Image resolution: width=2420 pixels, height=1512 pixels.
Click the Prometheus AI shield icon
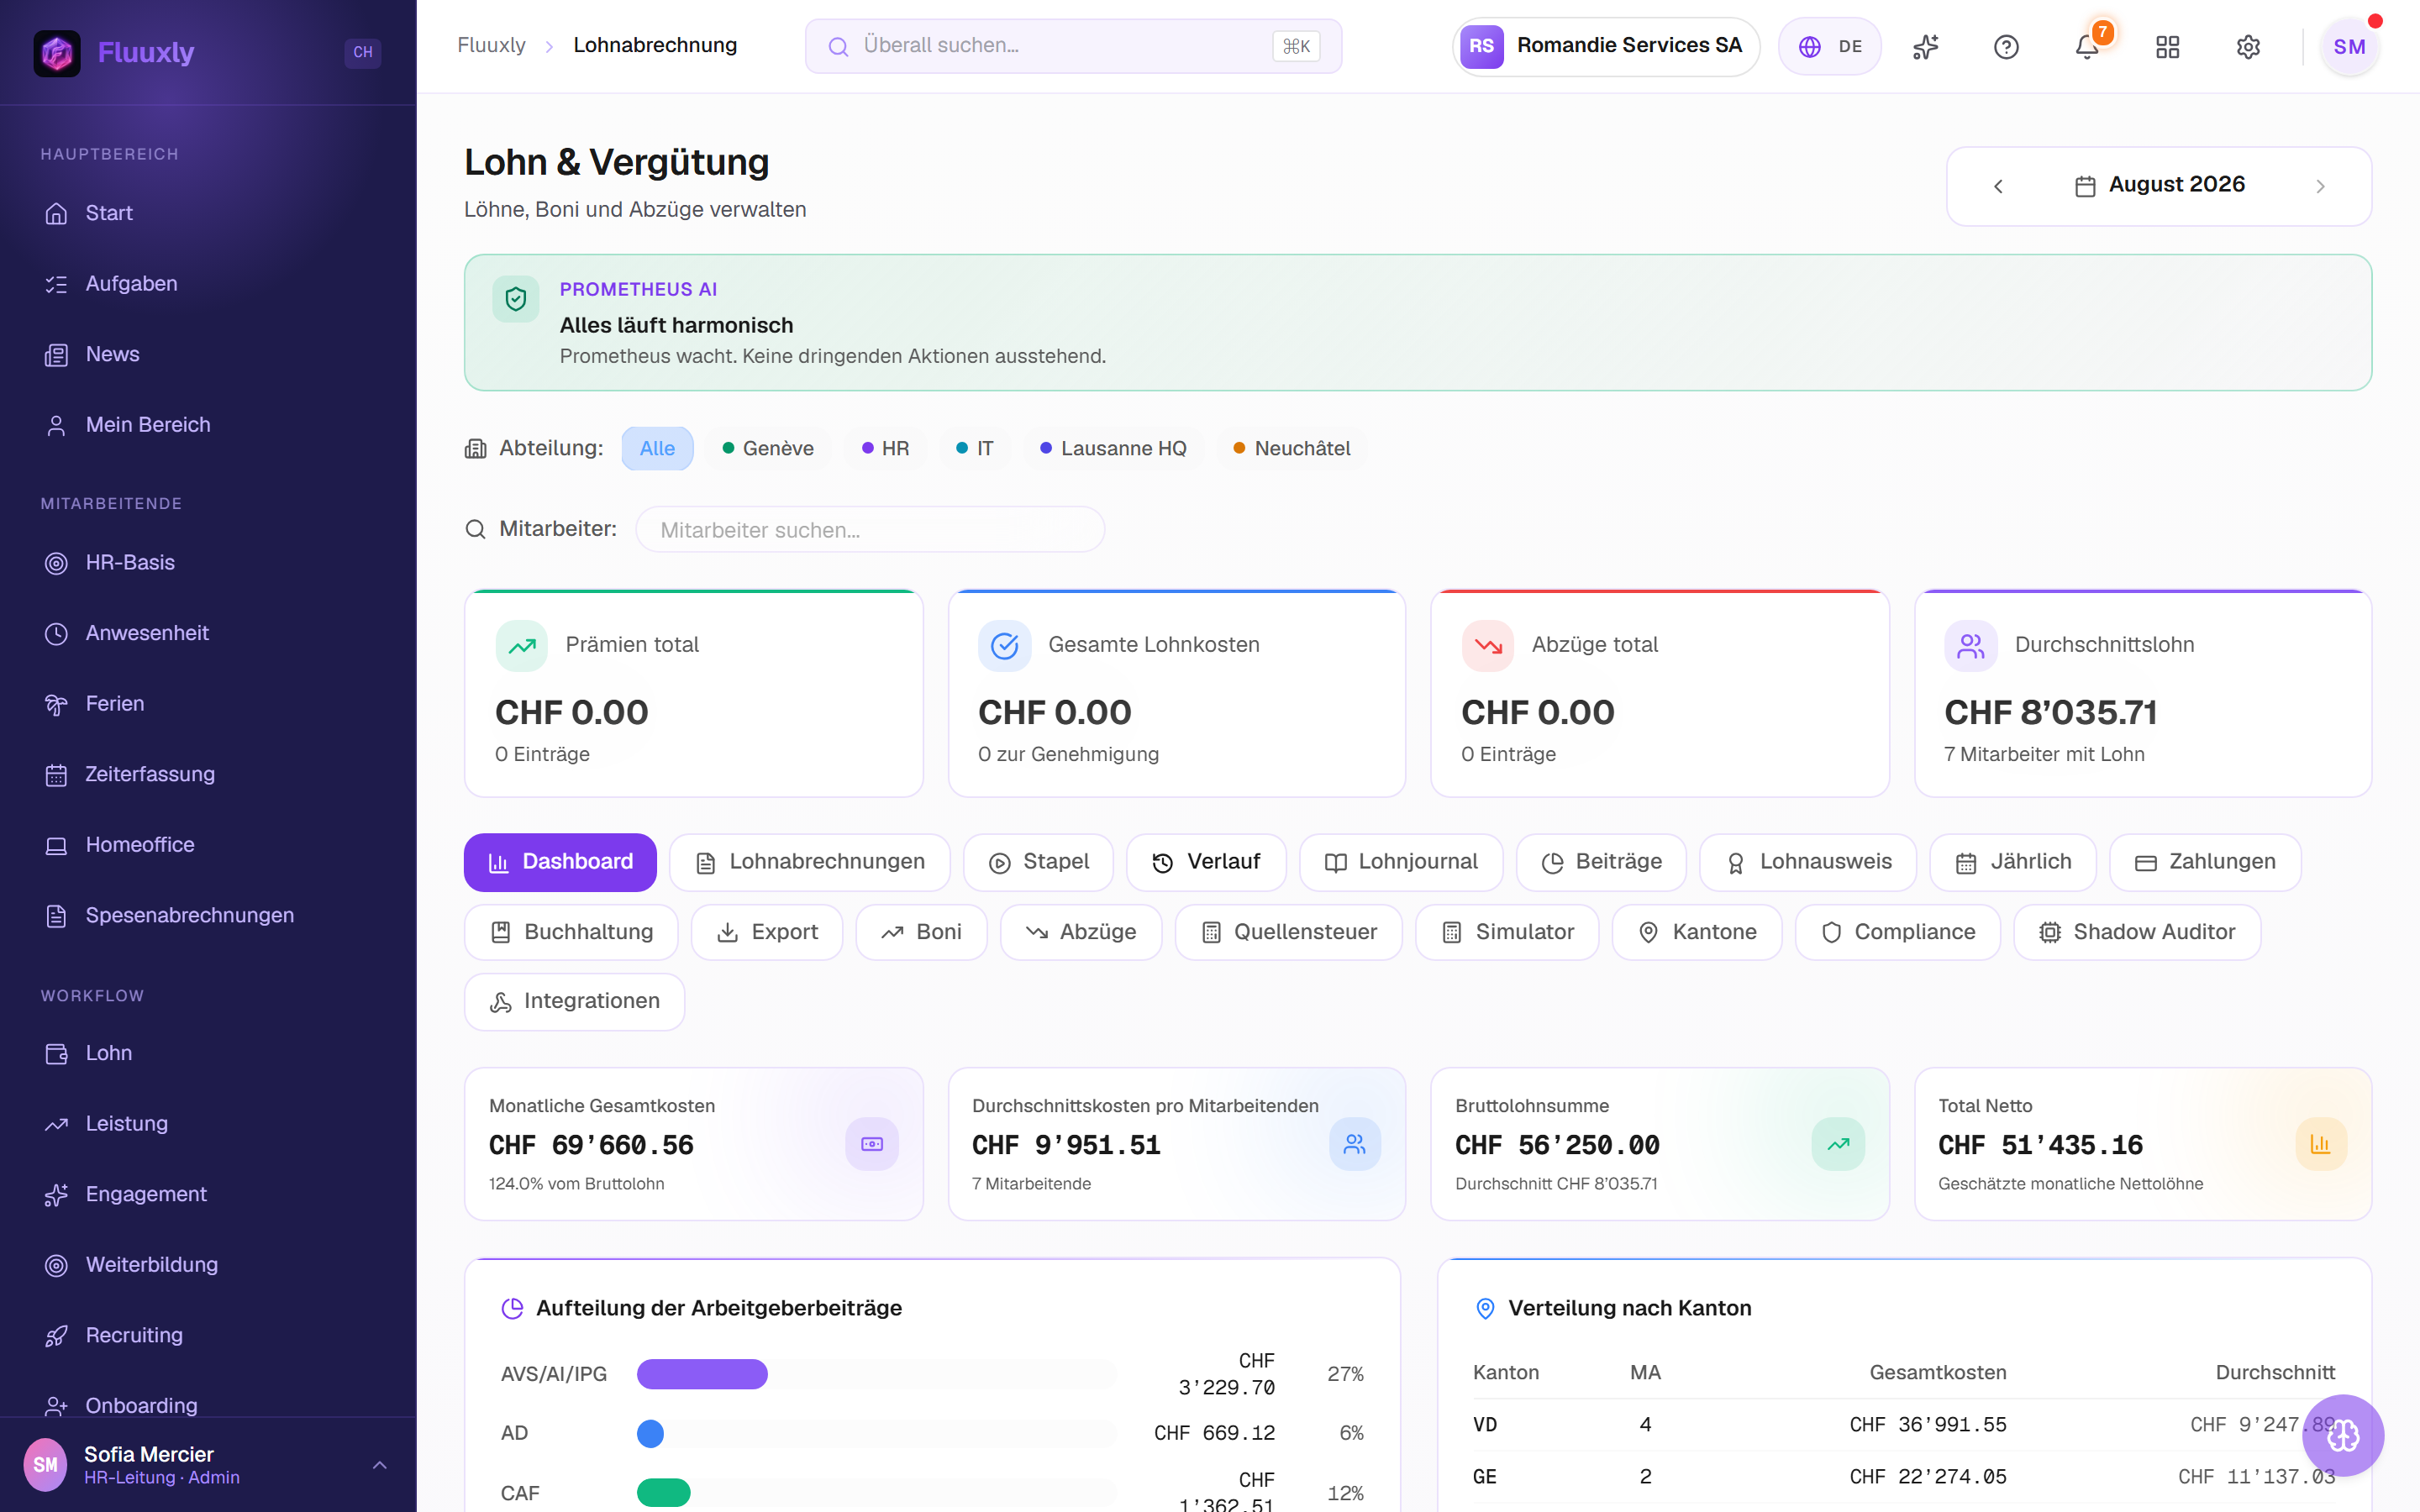[516, 299]
